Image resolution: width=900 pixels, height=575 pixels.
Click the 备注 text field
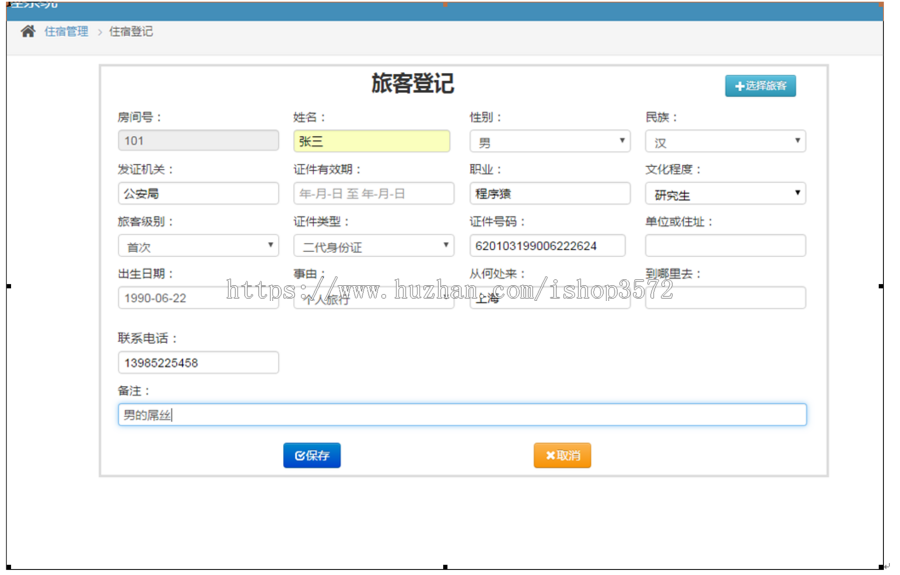pos(462,414)
